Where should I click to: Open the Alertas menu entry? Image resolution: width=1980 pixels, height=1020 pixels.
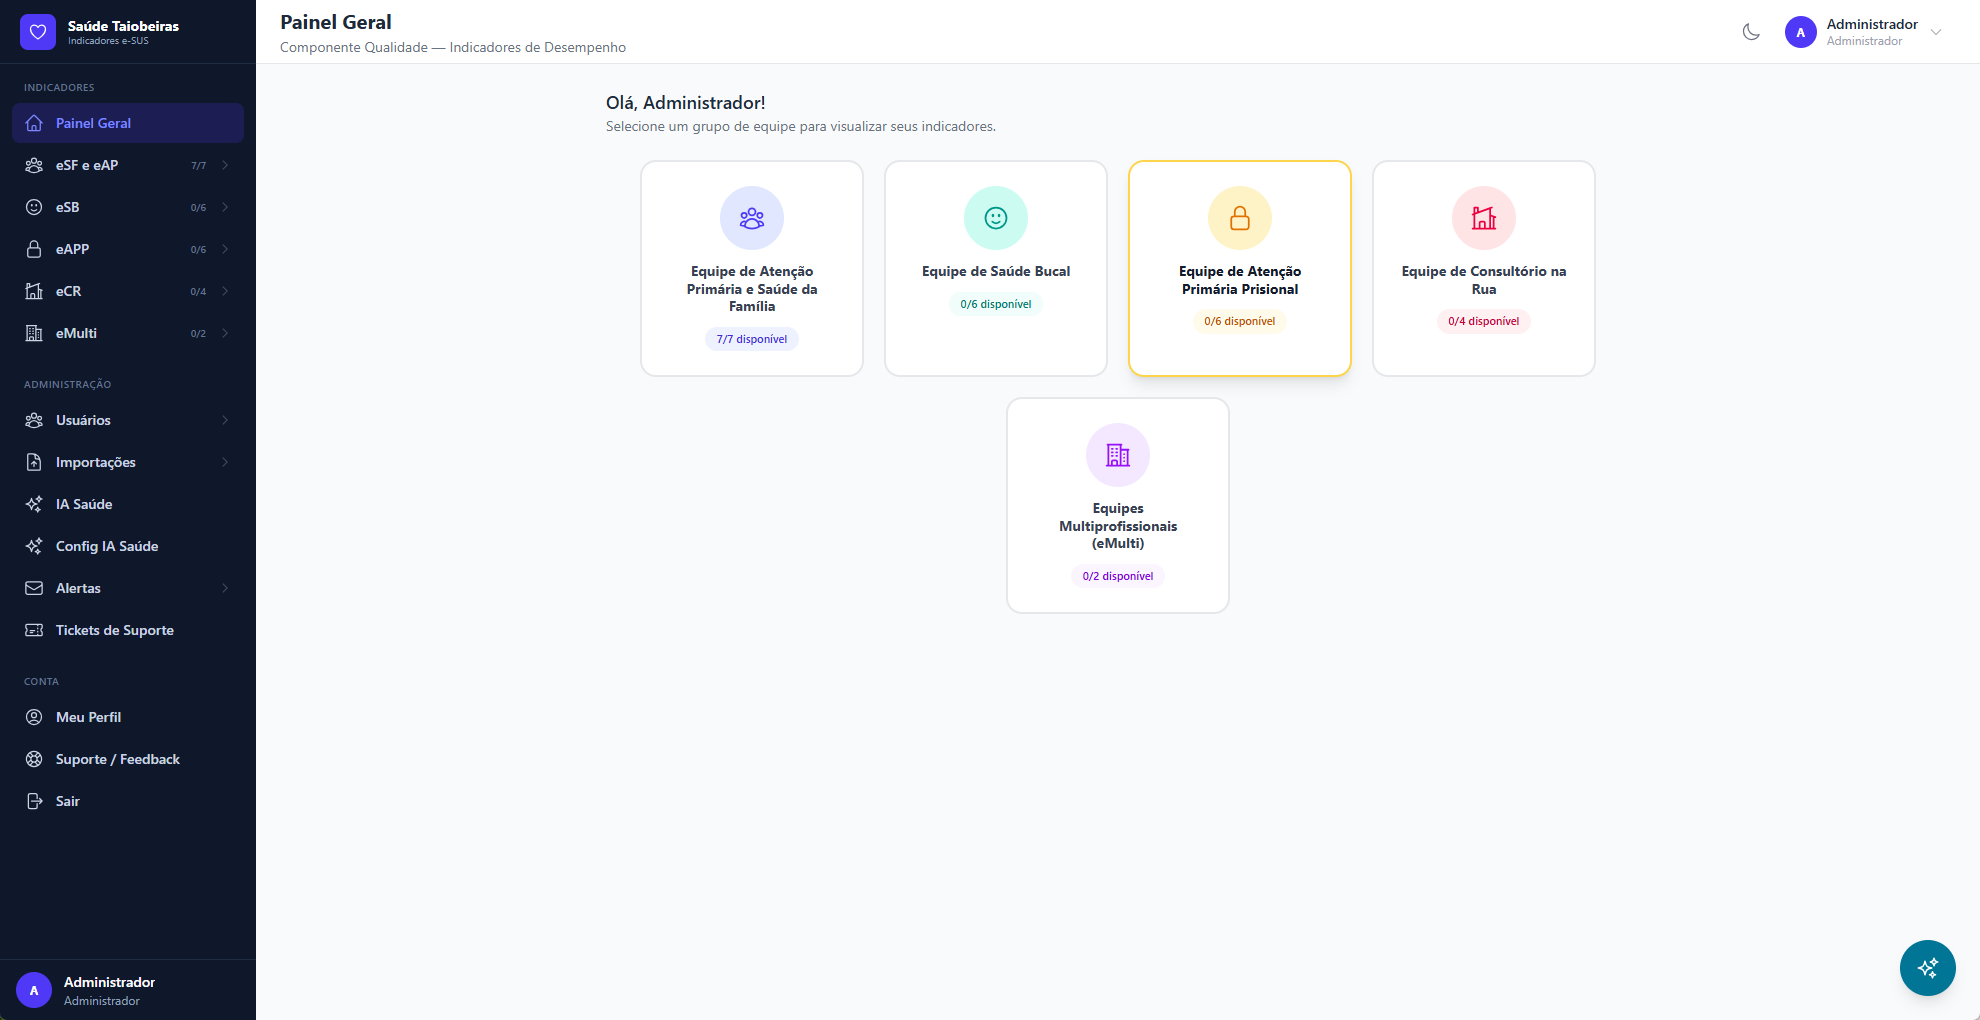point(78,588)
